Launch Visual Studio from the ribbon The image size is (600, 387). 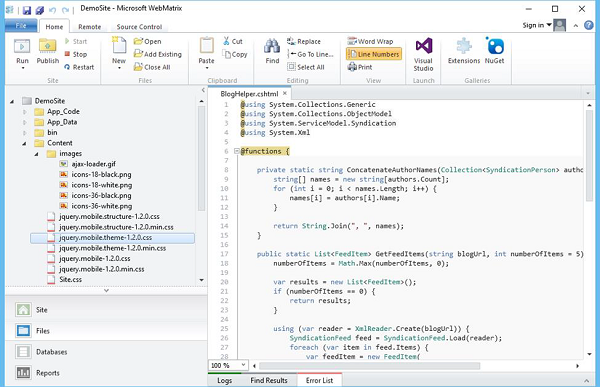(x=423, y=54)
